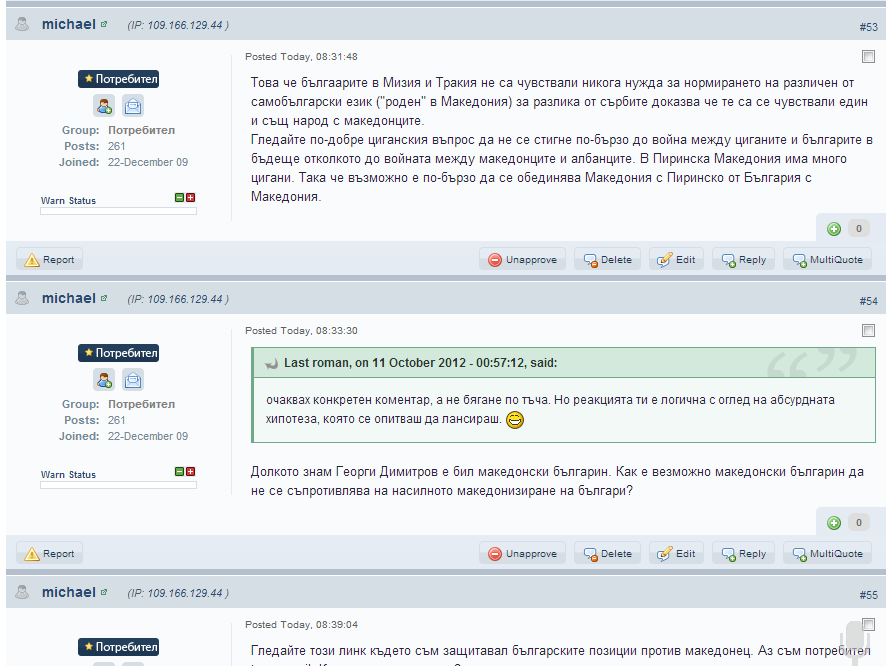Screen dimensions: 887x666
Task: Reply to post #53
Action: pyautogui.click(x=743, y=260)
